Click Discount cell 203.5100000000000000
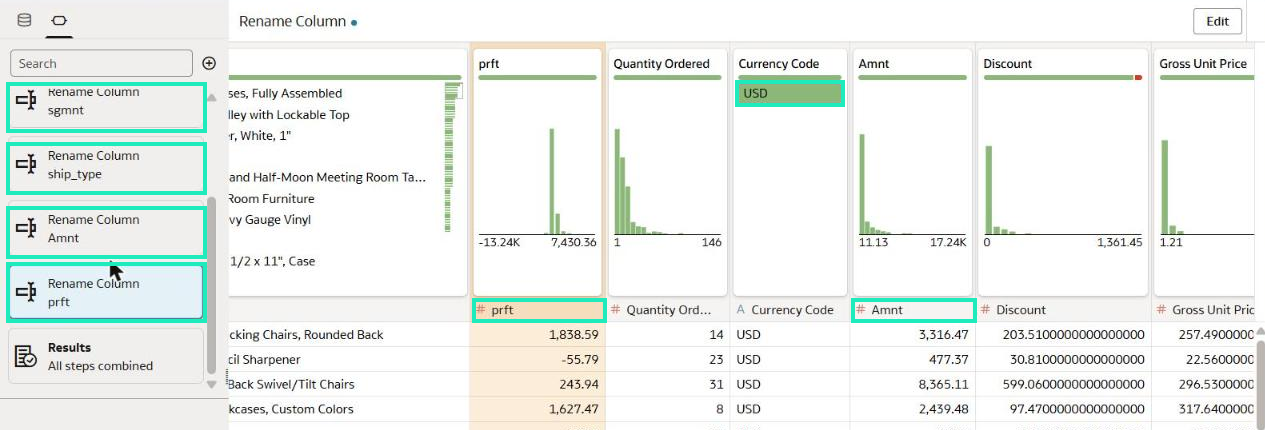The width and height of the screenshot is (1265, 430). point(1063,335)
